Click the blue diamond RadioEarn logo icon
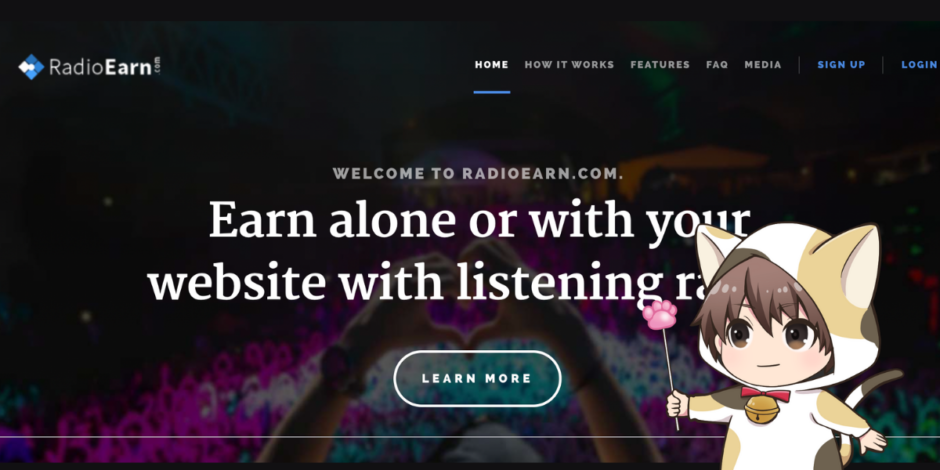 click(31, 67)
